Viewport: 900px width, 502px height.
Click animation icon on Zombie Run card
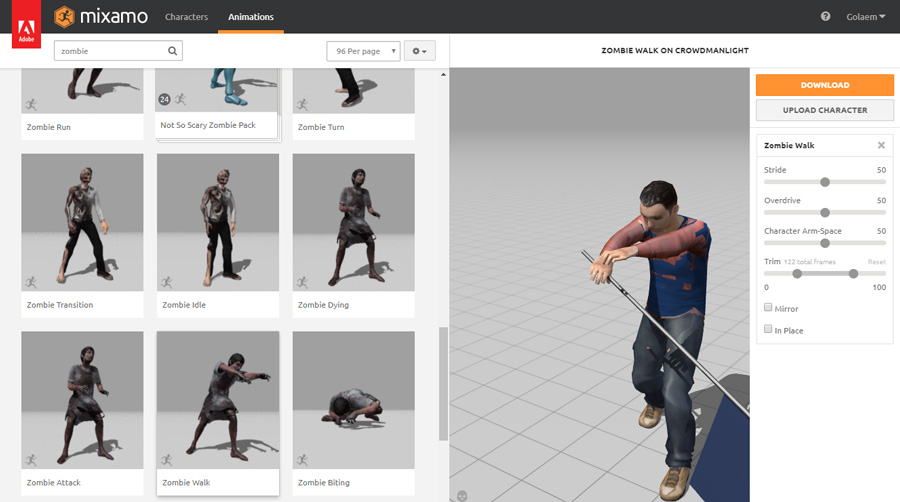pyautogui.click(x=31, y=104)
